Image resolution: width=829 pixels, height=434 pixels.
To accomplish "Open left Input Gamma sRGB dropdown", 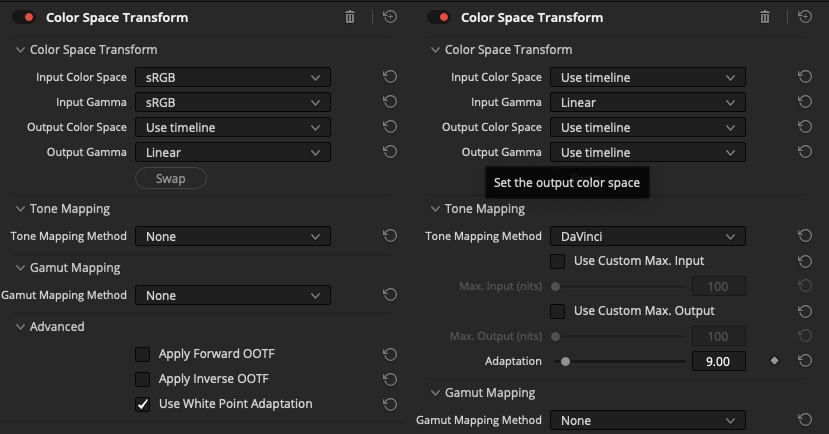I will click(233, 102).
